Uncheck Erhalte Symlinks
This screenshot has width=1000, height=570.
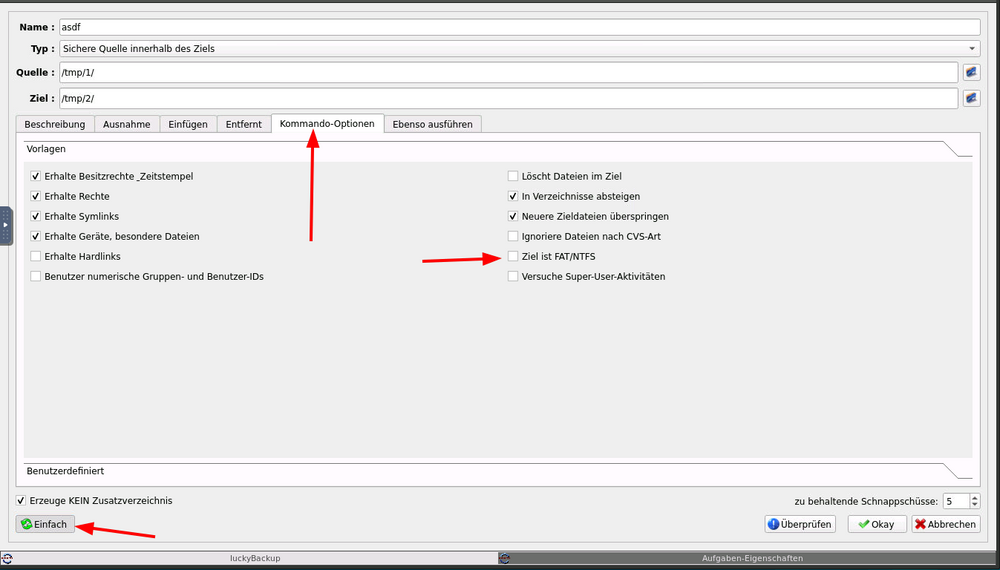(36, 216)
